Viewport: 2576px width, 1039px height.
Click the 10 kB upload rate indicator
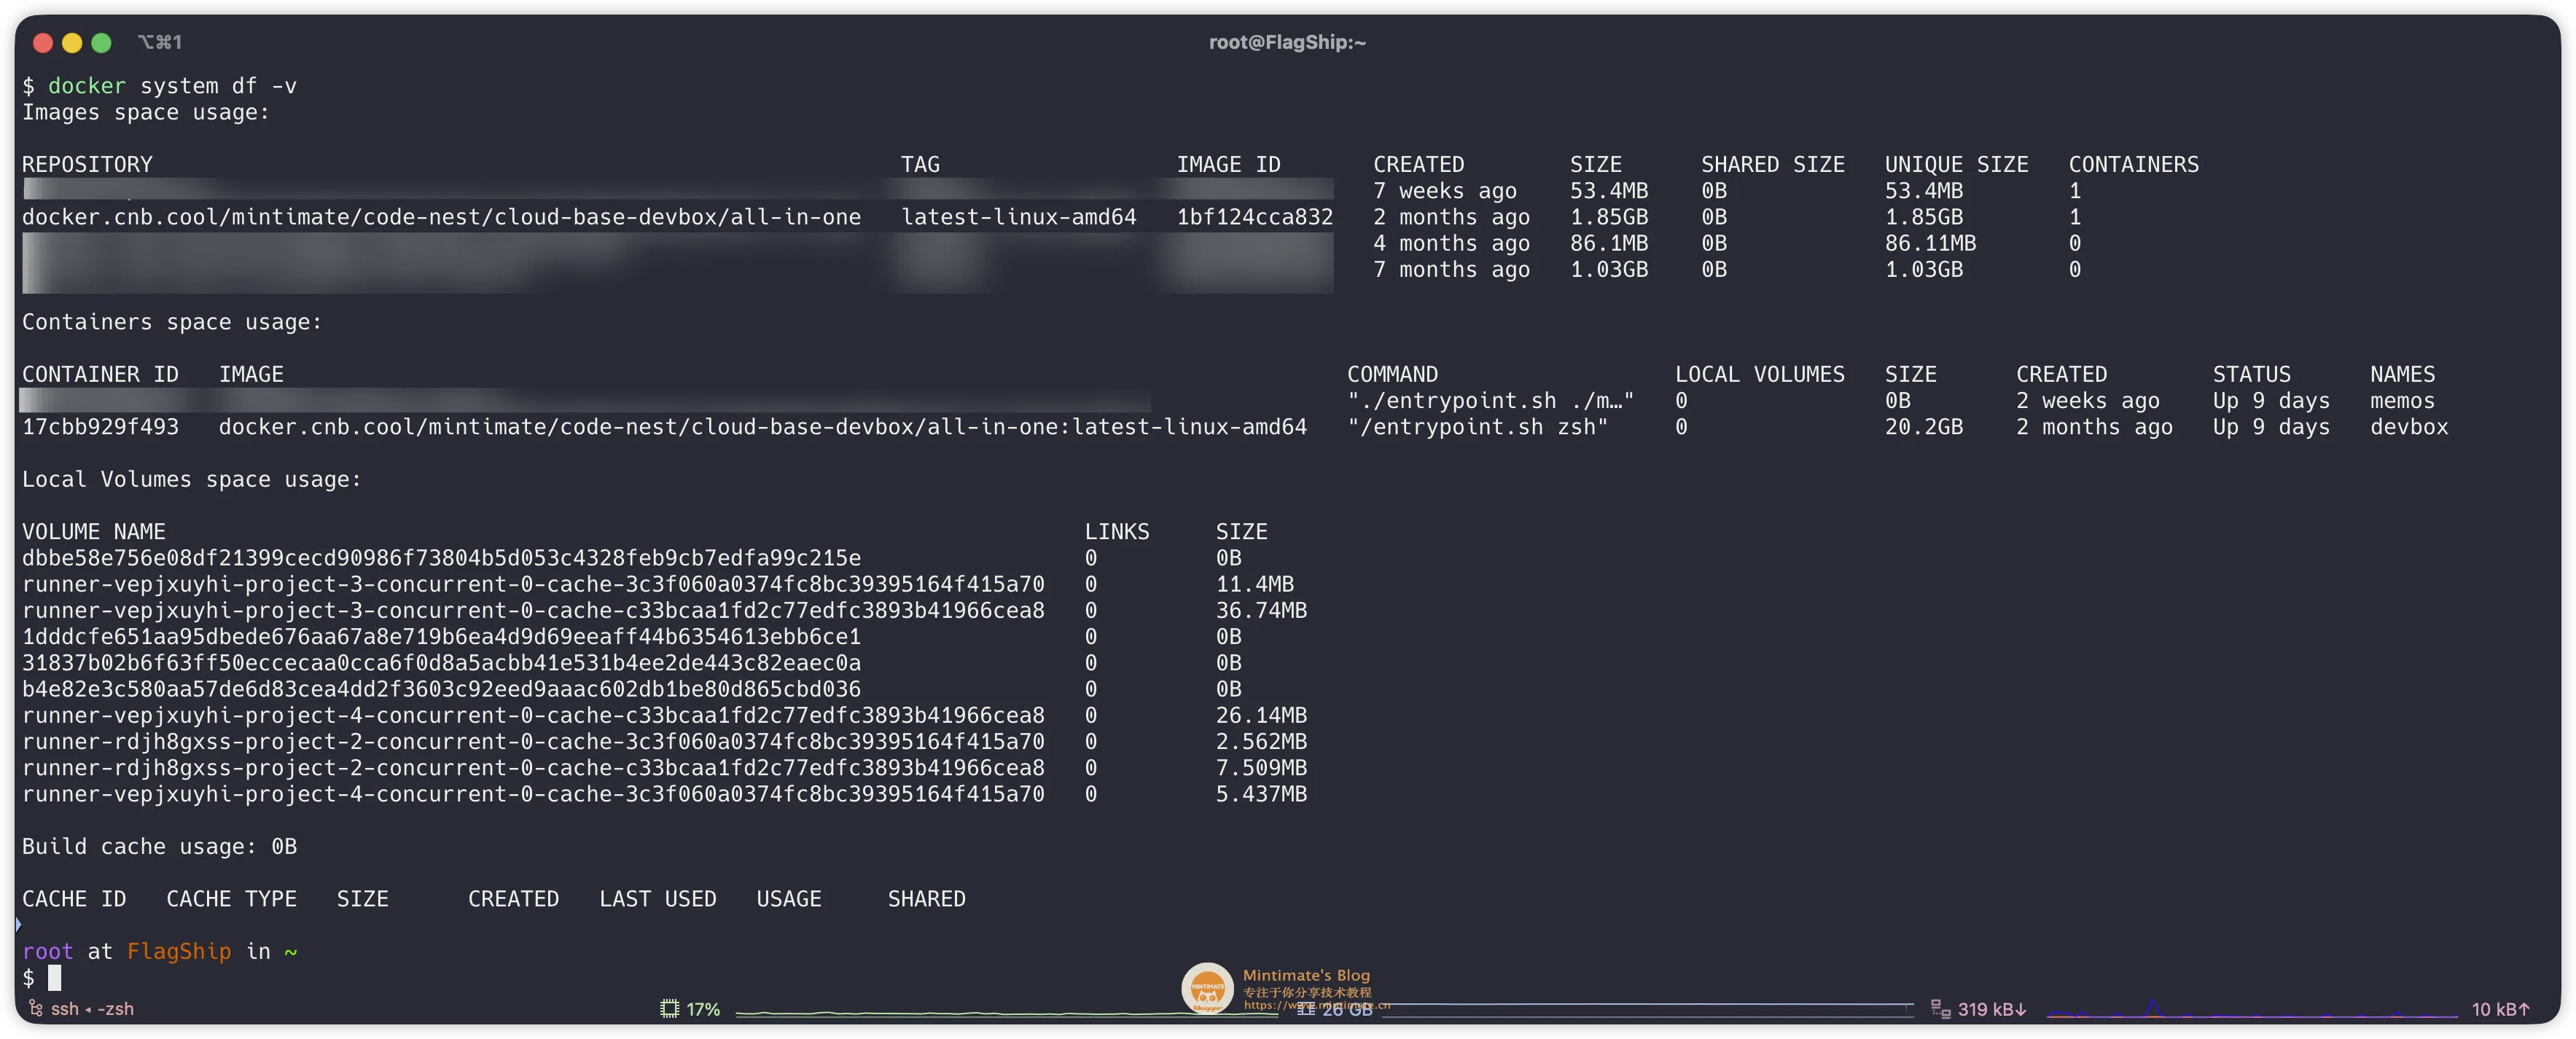[2500, 1009]
